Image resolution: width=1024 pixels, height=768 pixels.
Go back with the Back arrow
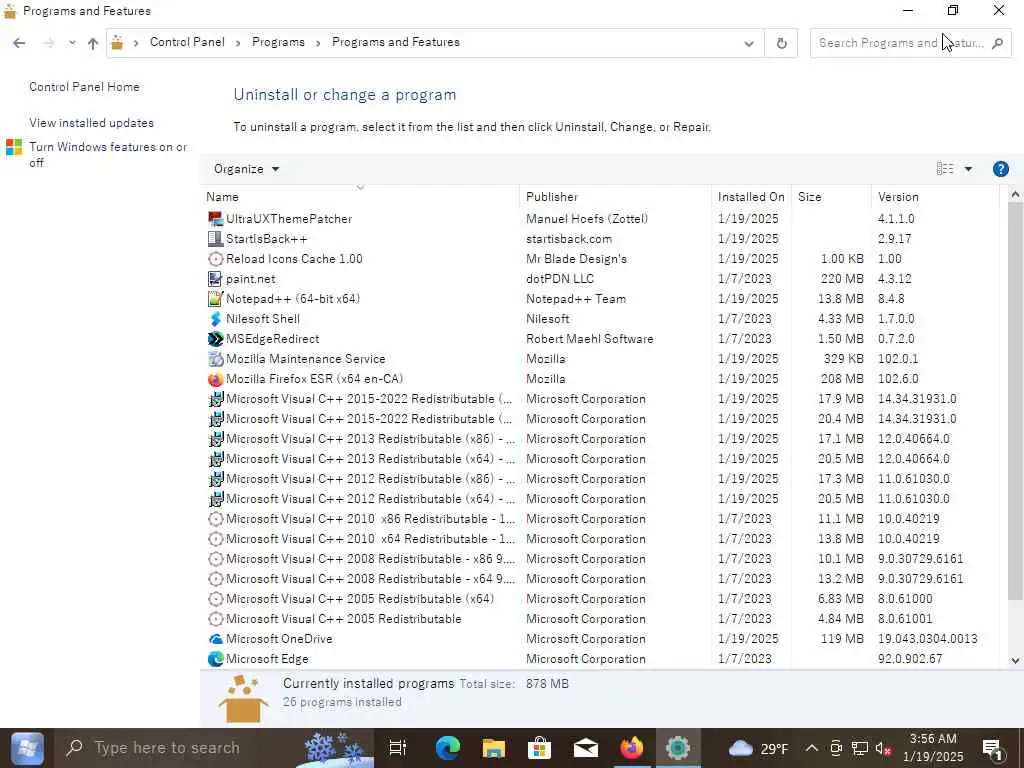(20, 43)
